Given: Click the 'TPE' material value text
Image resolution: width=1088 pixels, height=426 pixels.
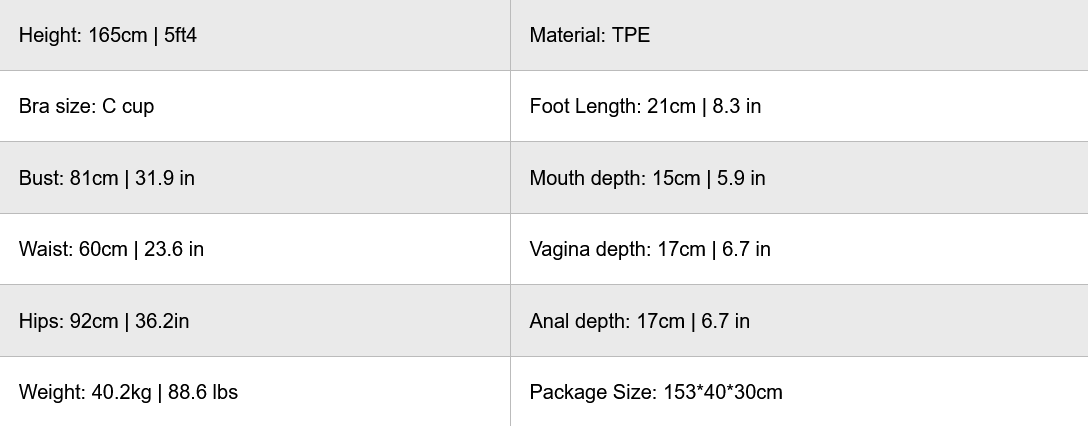Looking at the screenshot, I should 631,35.
